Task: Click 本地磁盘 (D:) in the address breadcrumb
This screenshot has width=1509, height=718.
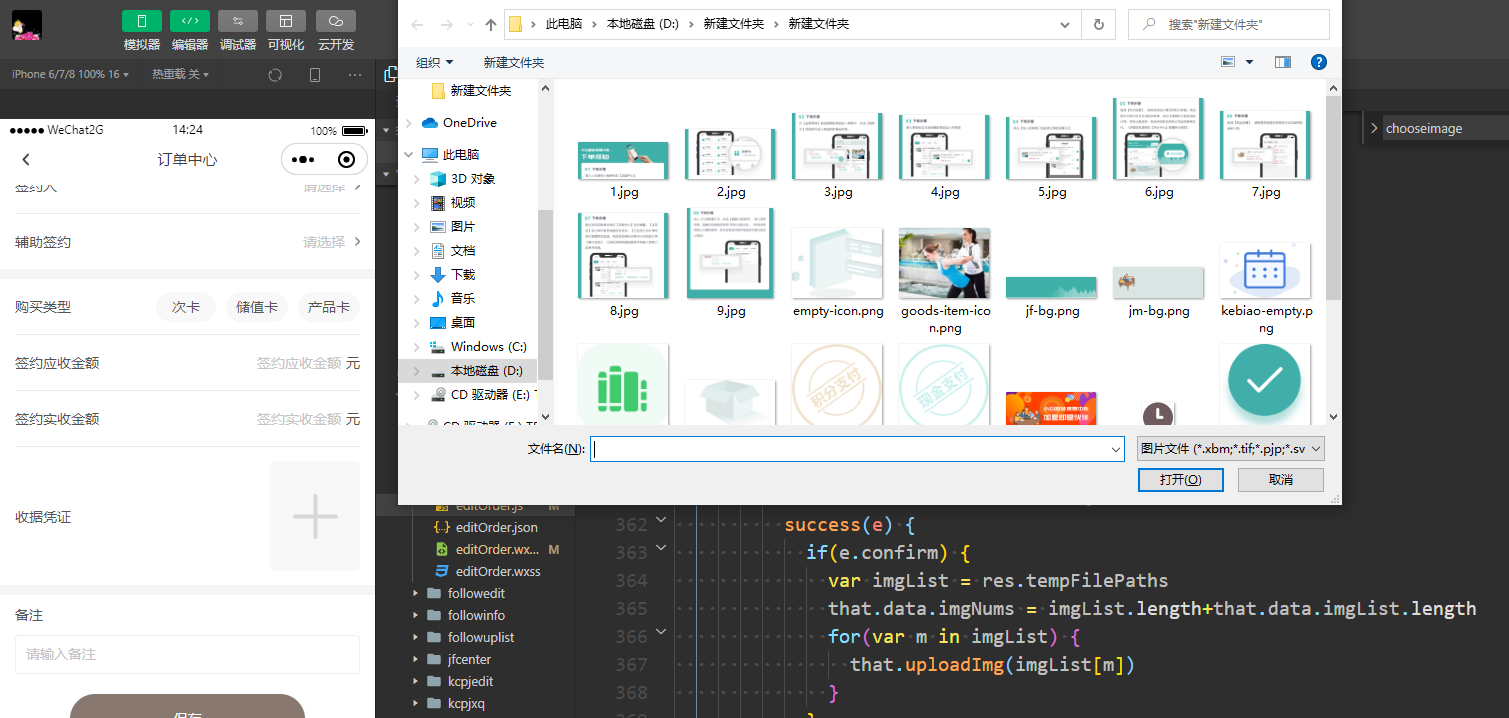Action: [643, 24]
